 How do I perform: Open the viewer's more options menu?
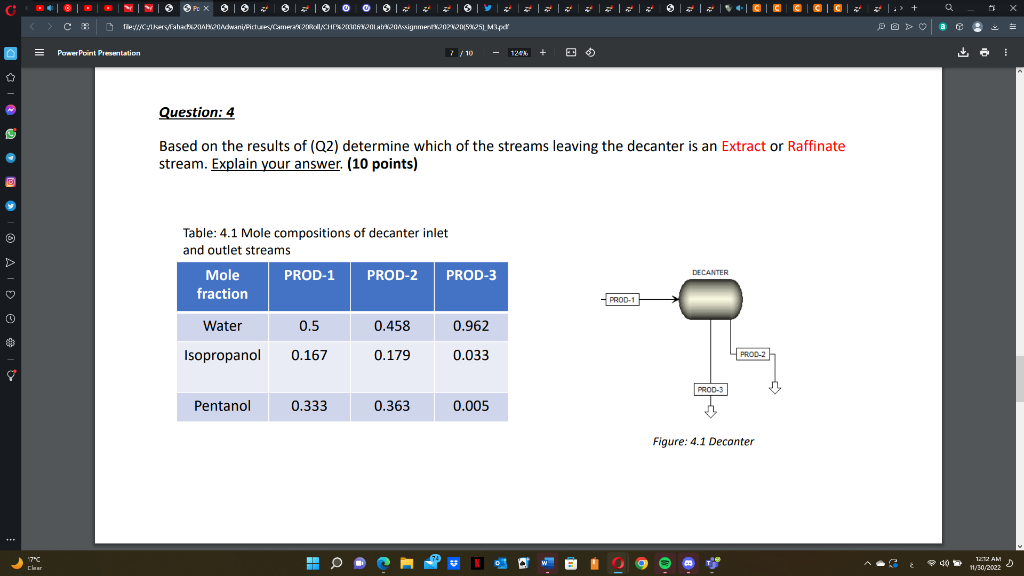pyautogui.click(x=1006, y=52)
